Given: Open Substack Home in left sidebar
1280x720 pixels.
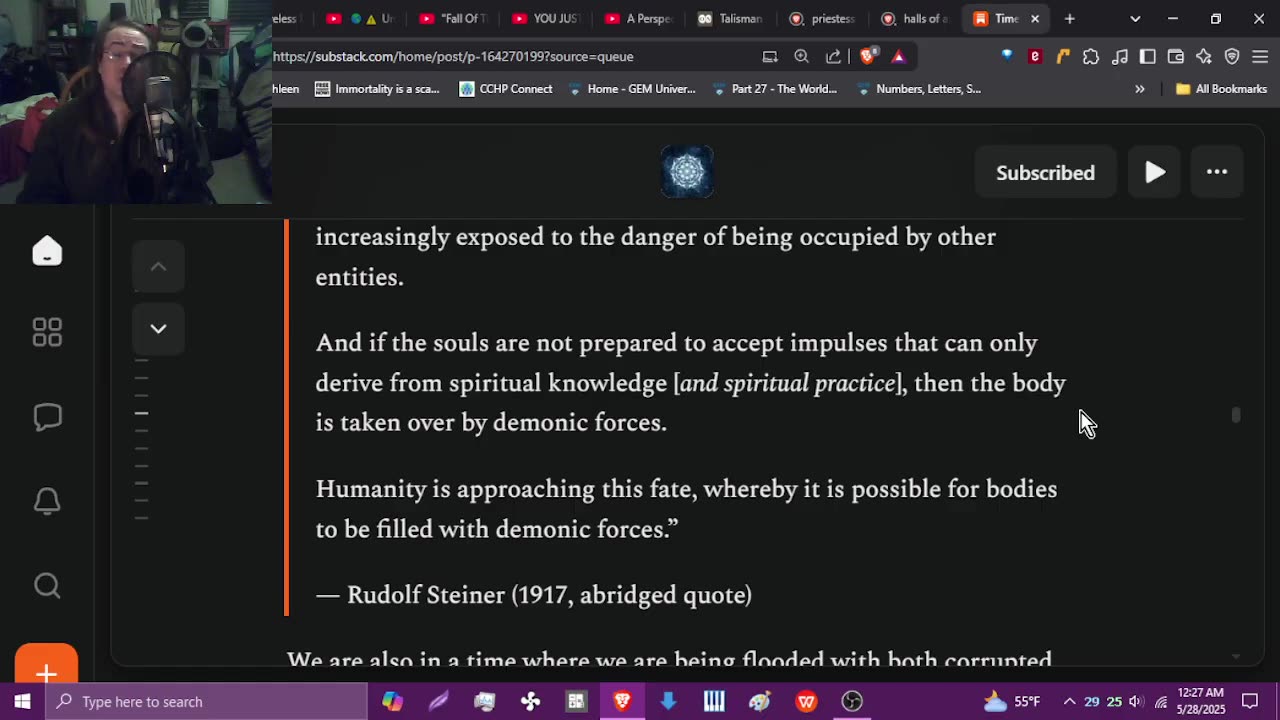Looking at the screenshot, I should pyautogui.click(x=47, y=251).
